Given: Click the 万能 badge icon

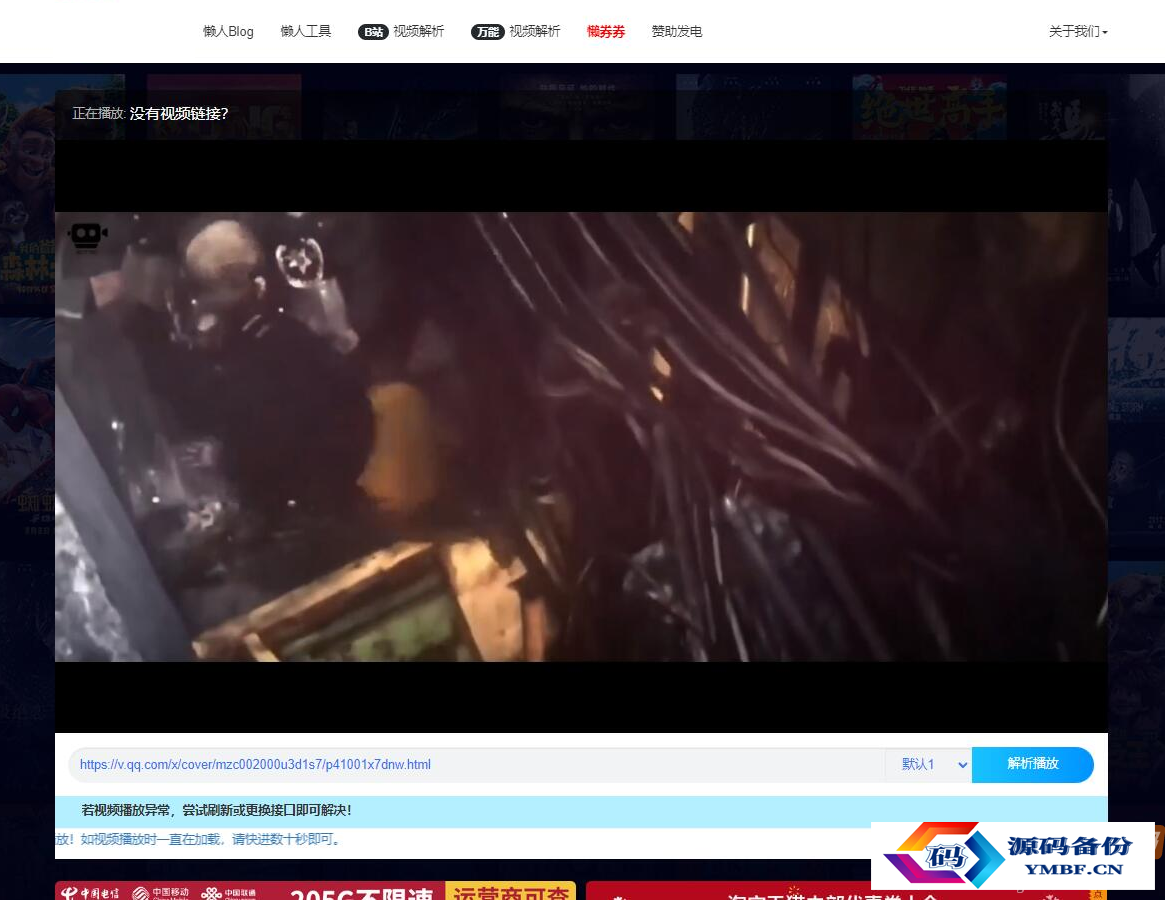Looking at the screenshot, I should (x=487, y=32).
